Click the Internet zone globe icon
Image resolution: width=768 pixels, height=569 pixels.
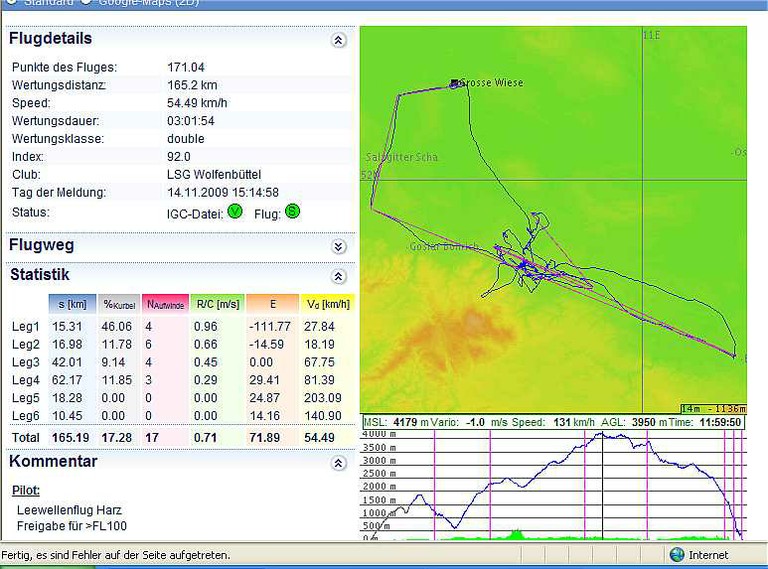[677, 555]
